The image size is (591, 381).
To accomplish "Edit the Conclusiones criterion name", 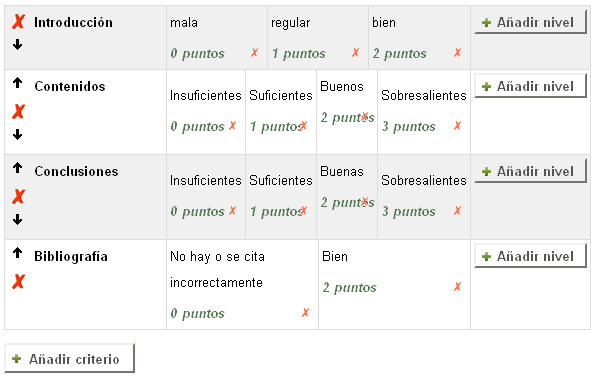I will click(76, 171).
